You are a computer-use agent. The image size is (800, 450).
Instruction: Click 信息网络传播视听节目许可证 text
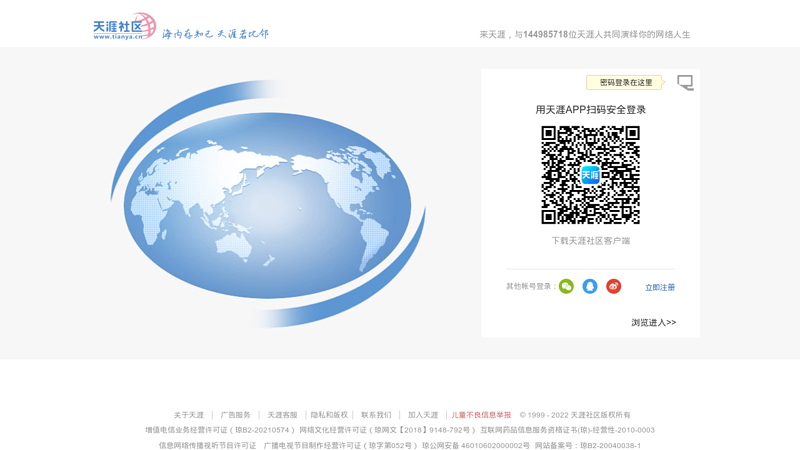[x=208, y=445]
